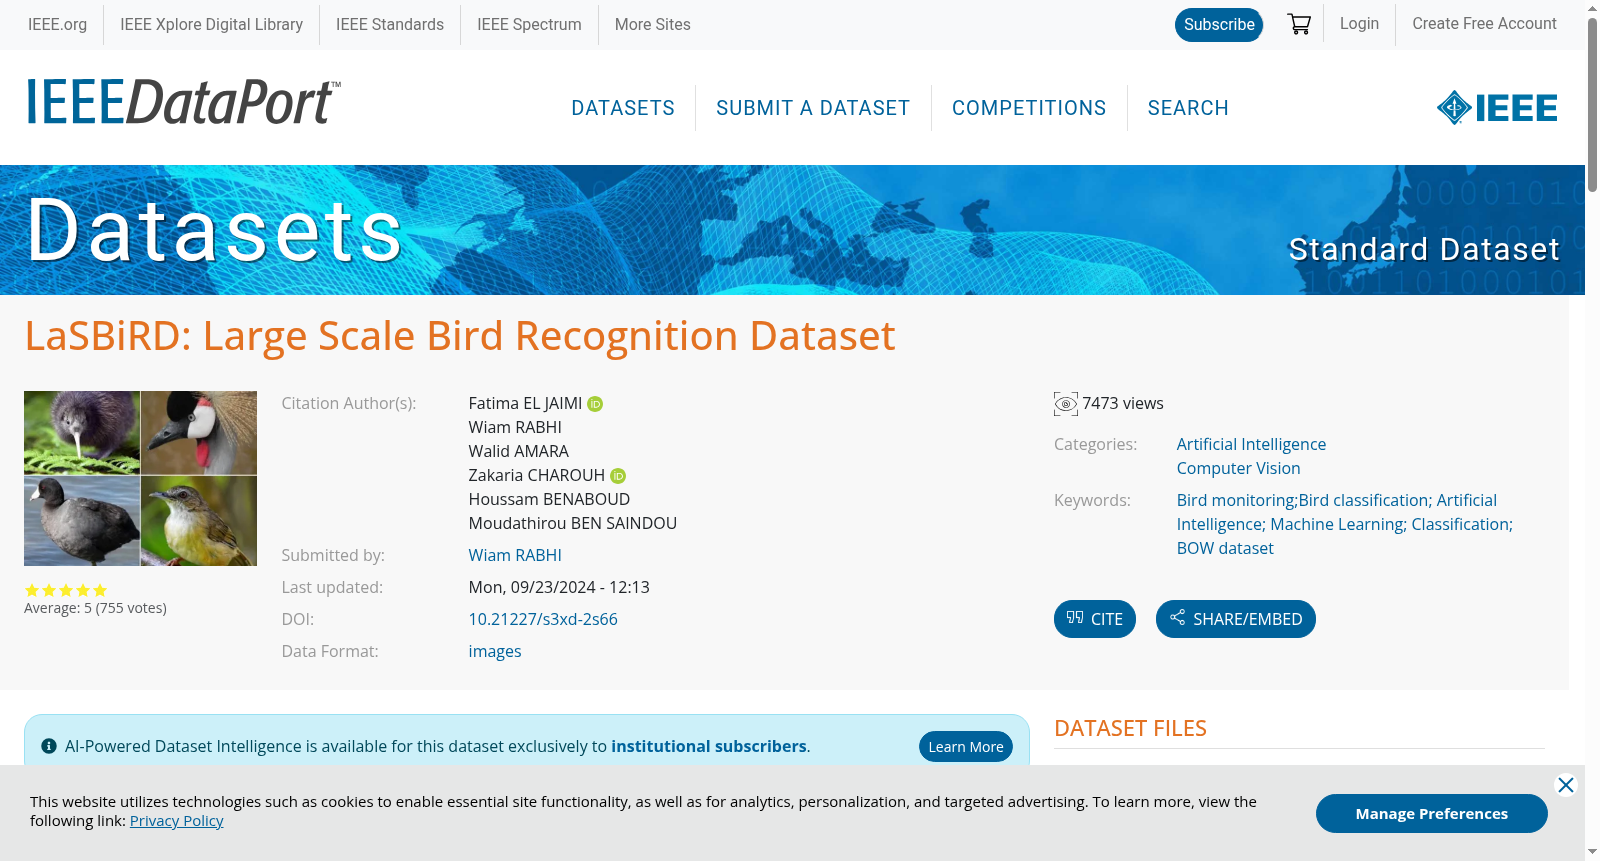Image resolution: width=1600 pixels, height=861 pixels.
Task: Click the Bird monitoring keywords link
Action: coord(1344,524)
